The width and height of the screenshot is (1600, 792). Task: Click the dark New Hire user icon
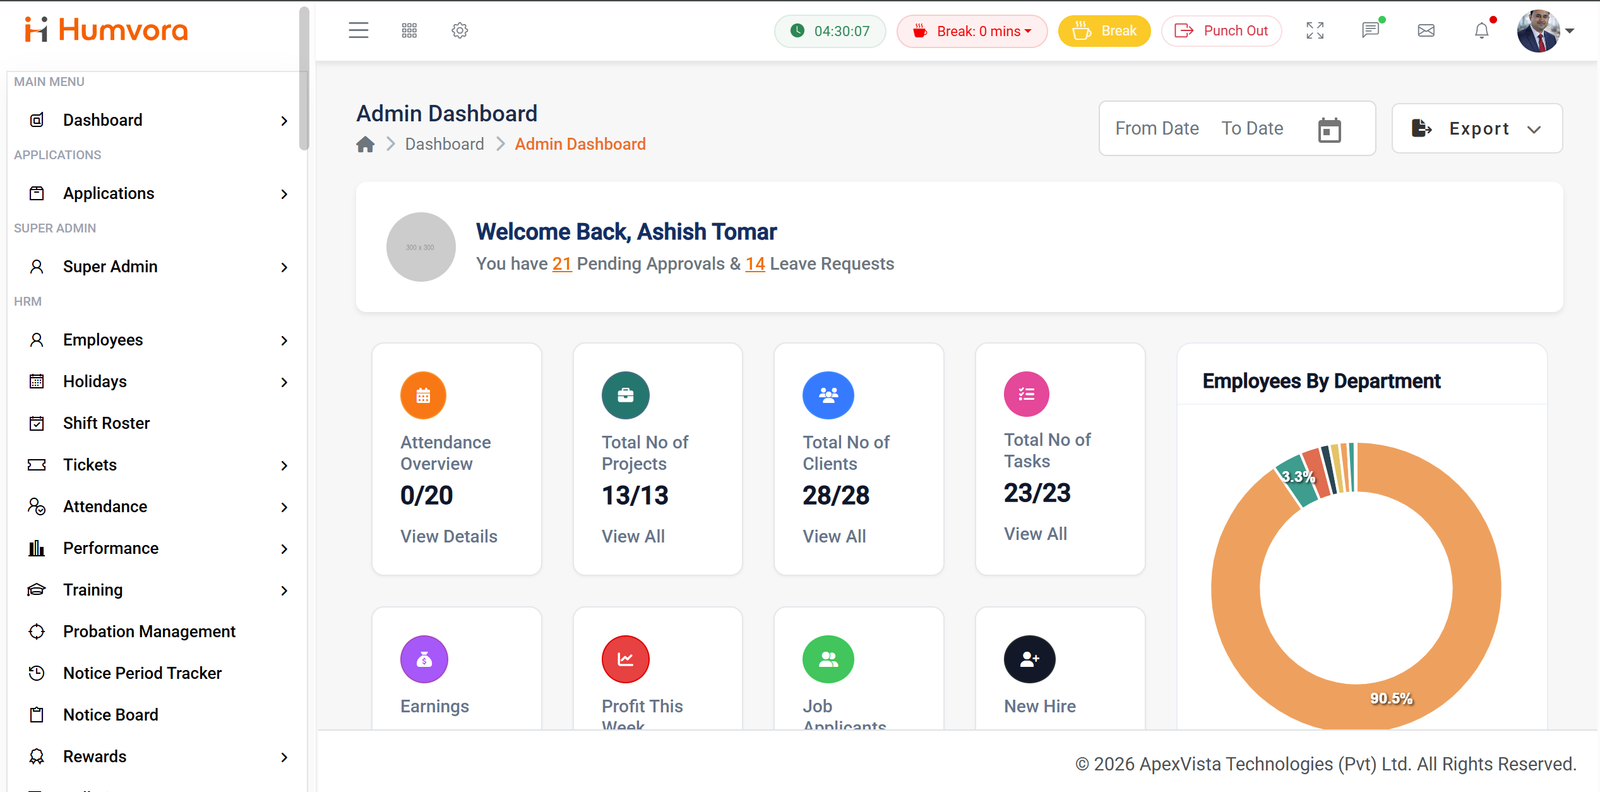(1029, 660)
